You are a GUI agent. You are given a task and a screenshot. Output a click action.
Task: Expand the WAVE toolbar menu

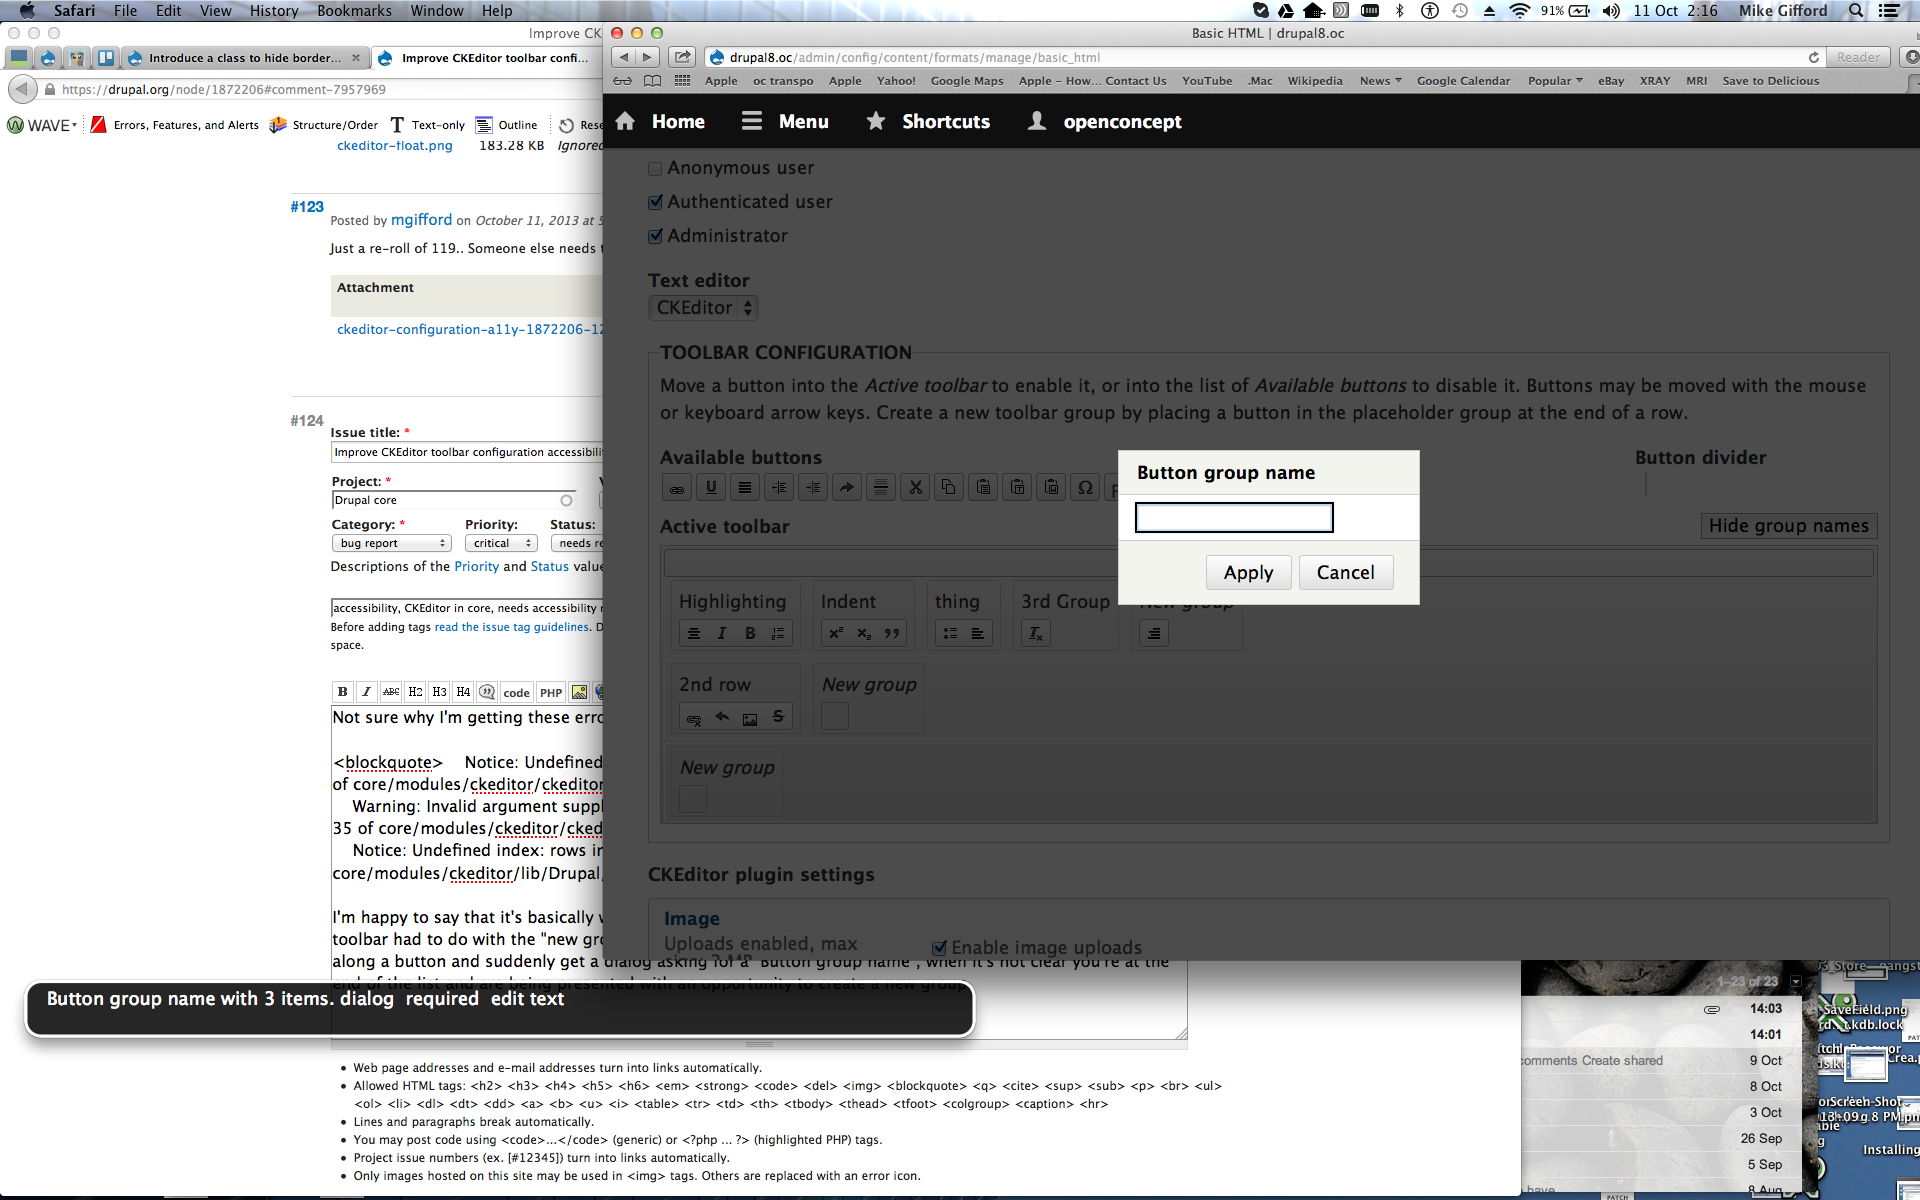43,125
